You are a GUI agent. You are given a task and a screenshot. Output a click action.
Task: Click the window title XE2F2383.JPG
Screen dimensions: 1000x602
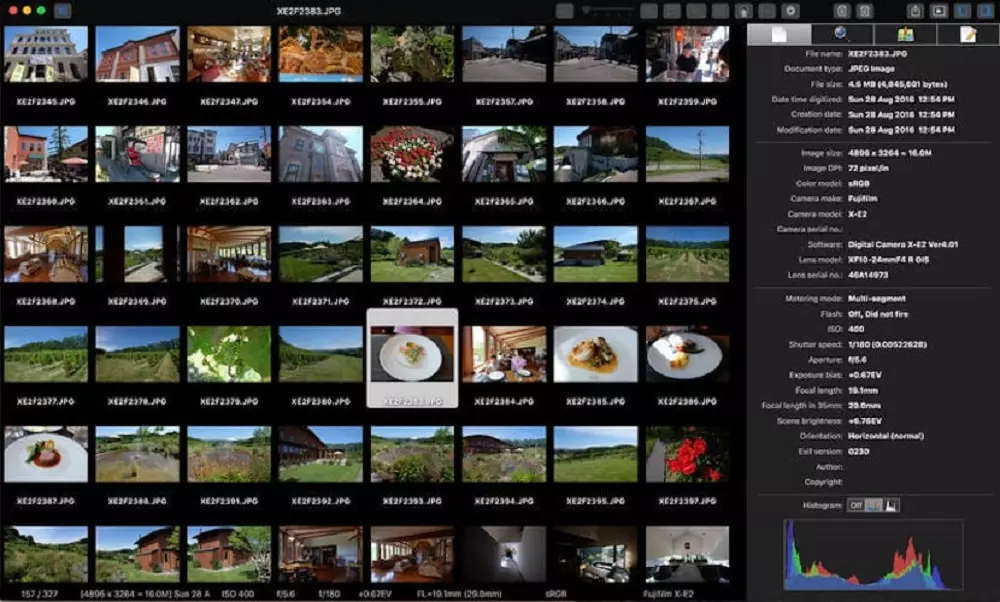tap(309, 11)
